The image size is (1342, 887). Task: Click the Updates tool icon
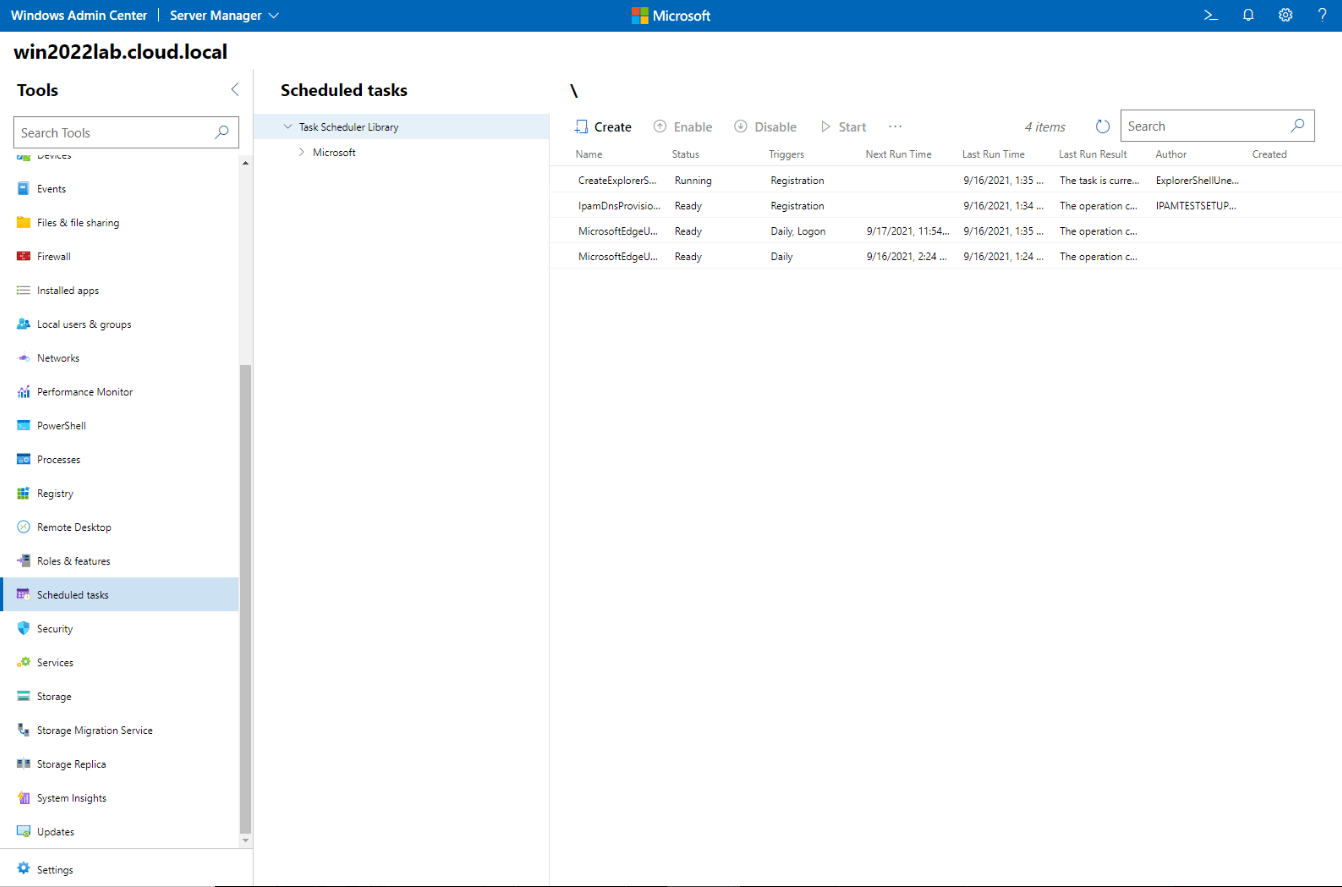coord(24,832)
